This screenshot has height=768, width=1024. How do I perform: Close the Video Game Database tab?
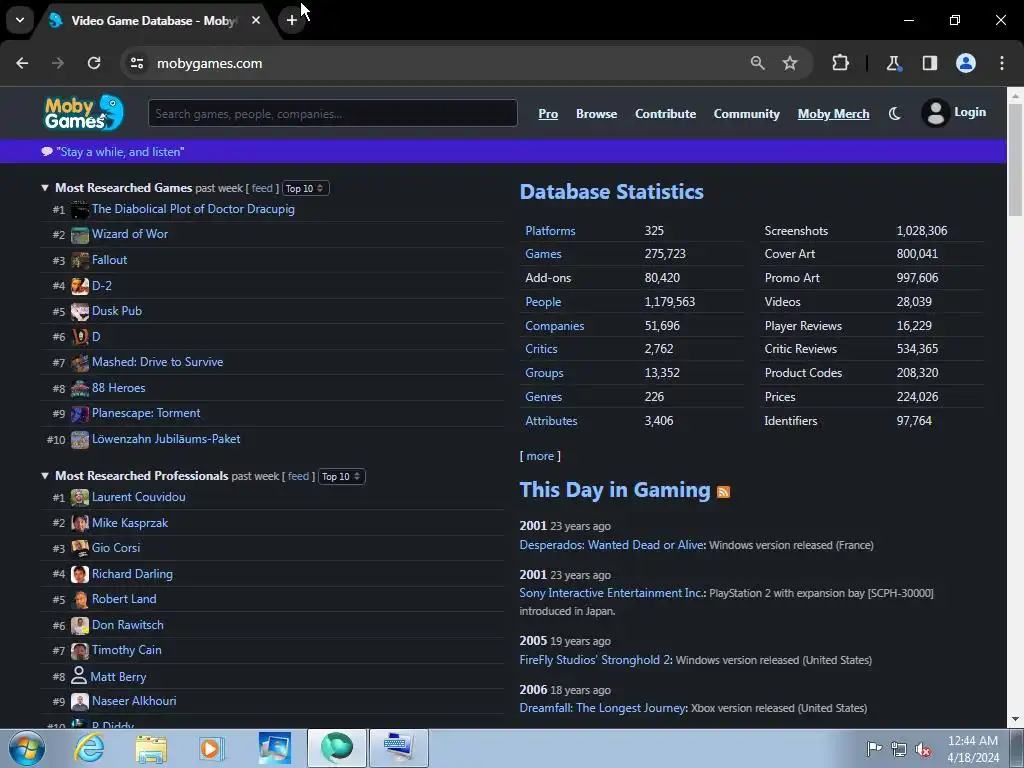pos(256,20)
